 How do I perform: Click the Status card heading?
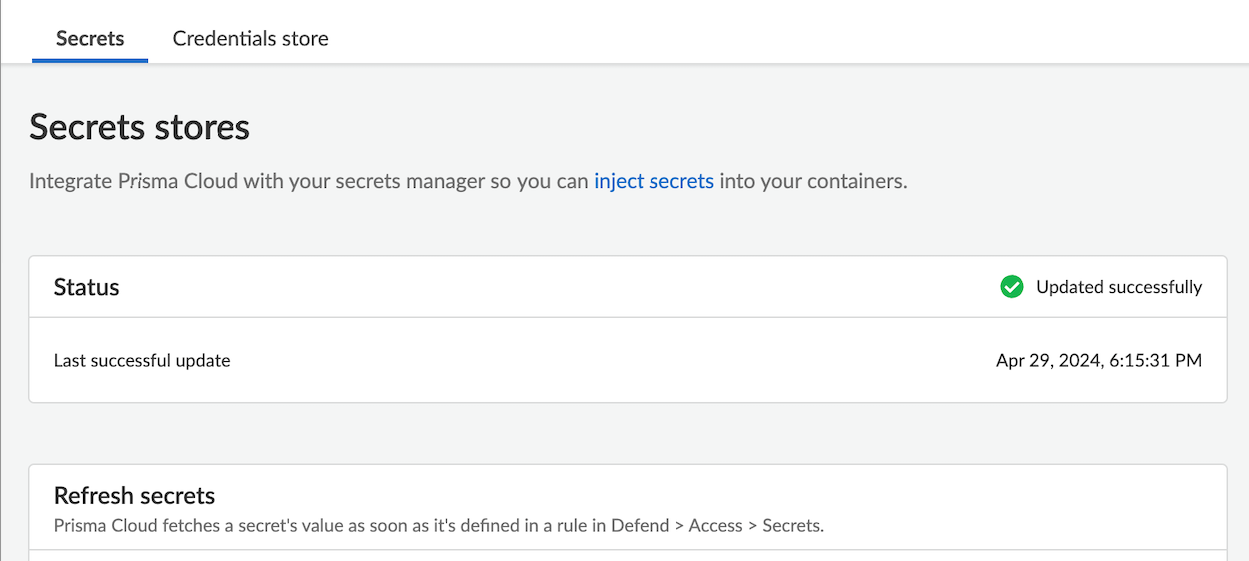[x=86, y=287]
